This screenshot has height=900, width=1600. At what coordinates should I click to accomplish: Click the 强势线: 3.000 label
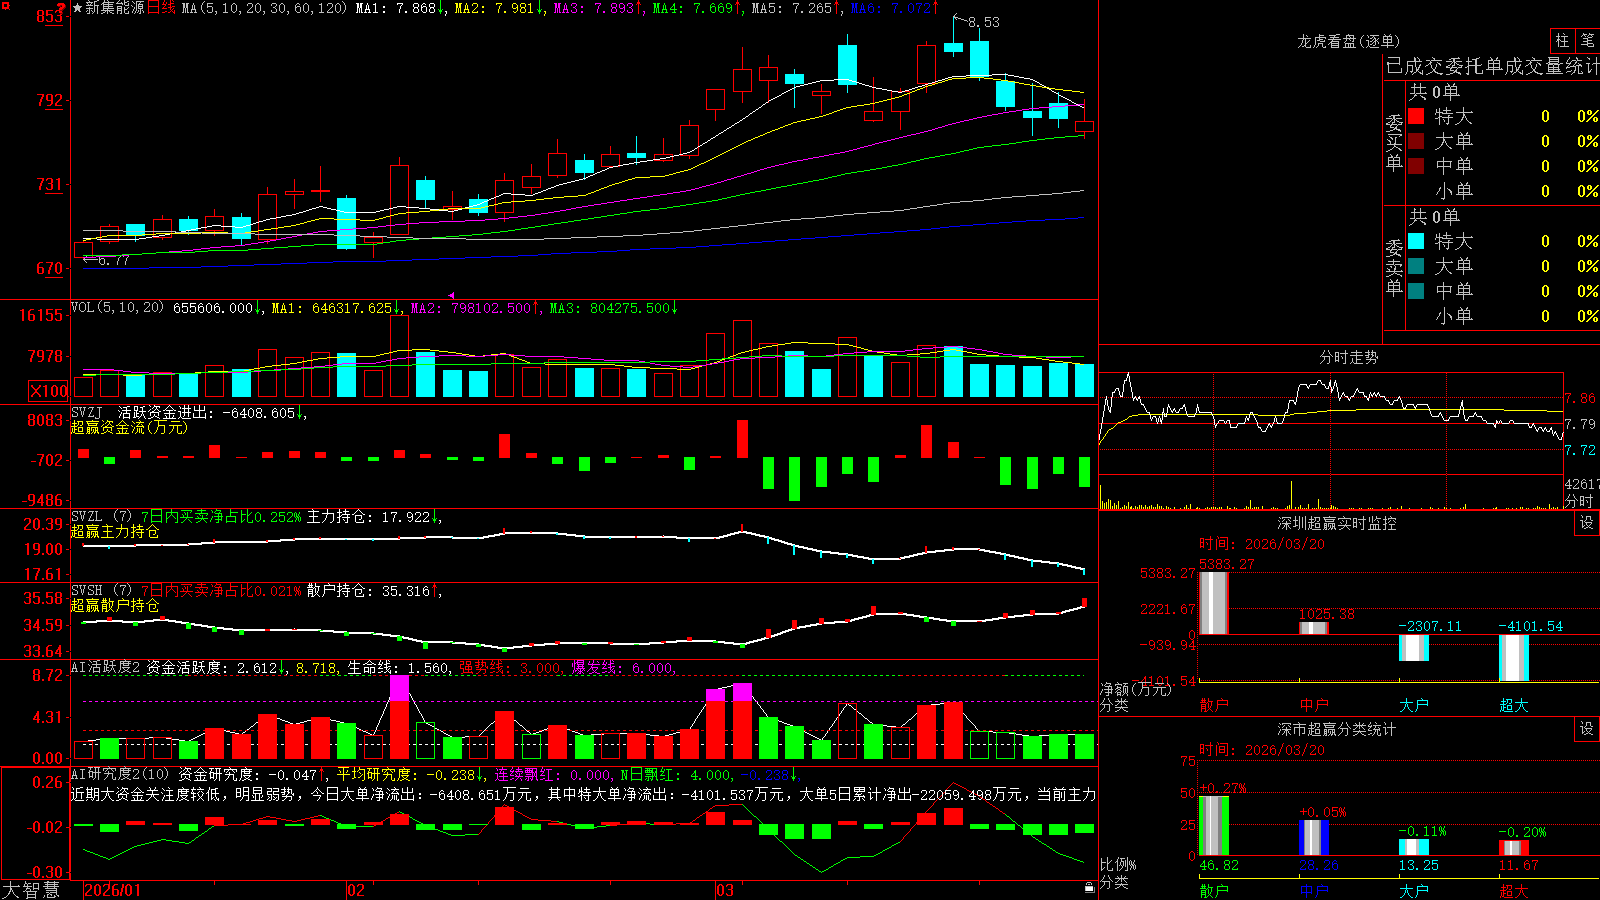coord(510,668)
